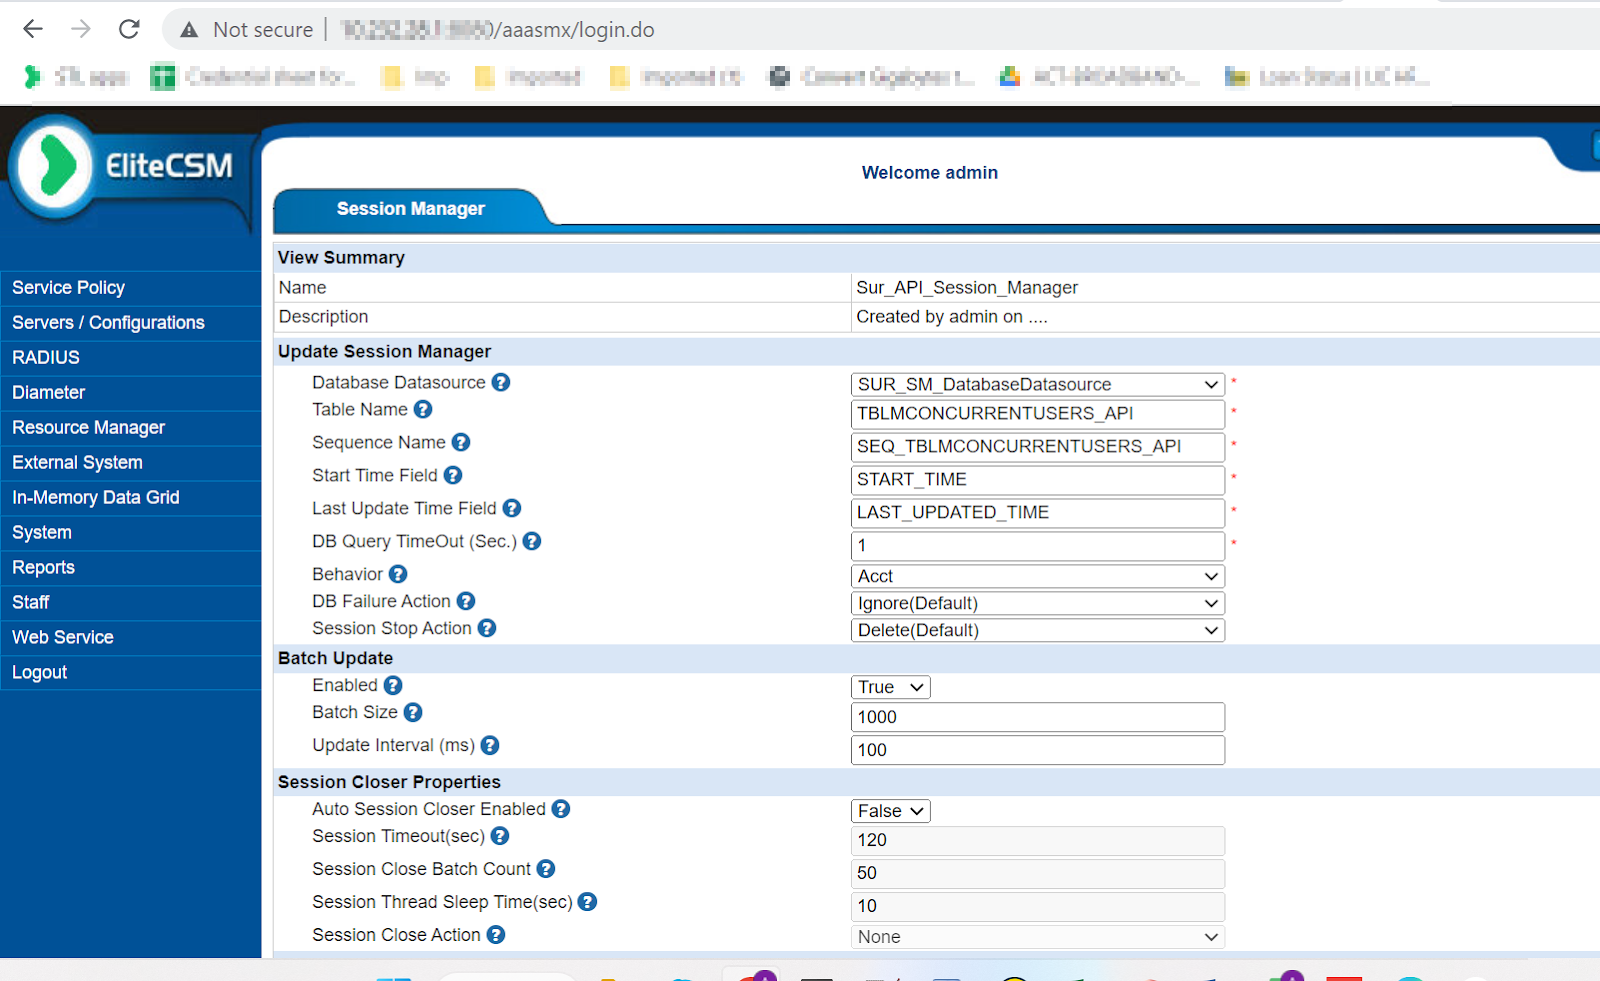Open Web Service section
The image size is (1600, 981).
130,638
